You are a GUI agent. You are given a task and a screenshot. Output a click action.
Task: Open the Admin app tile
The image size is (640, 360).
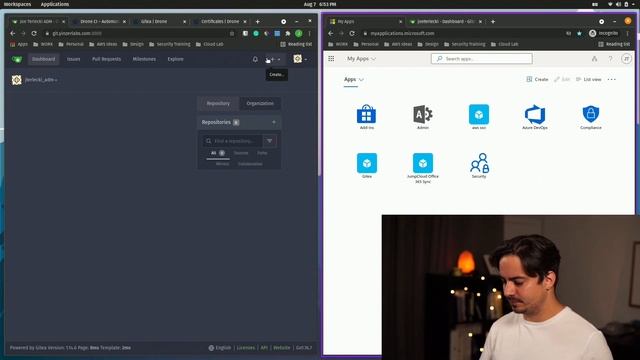click(x=422, y=117)
